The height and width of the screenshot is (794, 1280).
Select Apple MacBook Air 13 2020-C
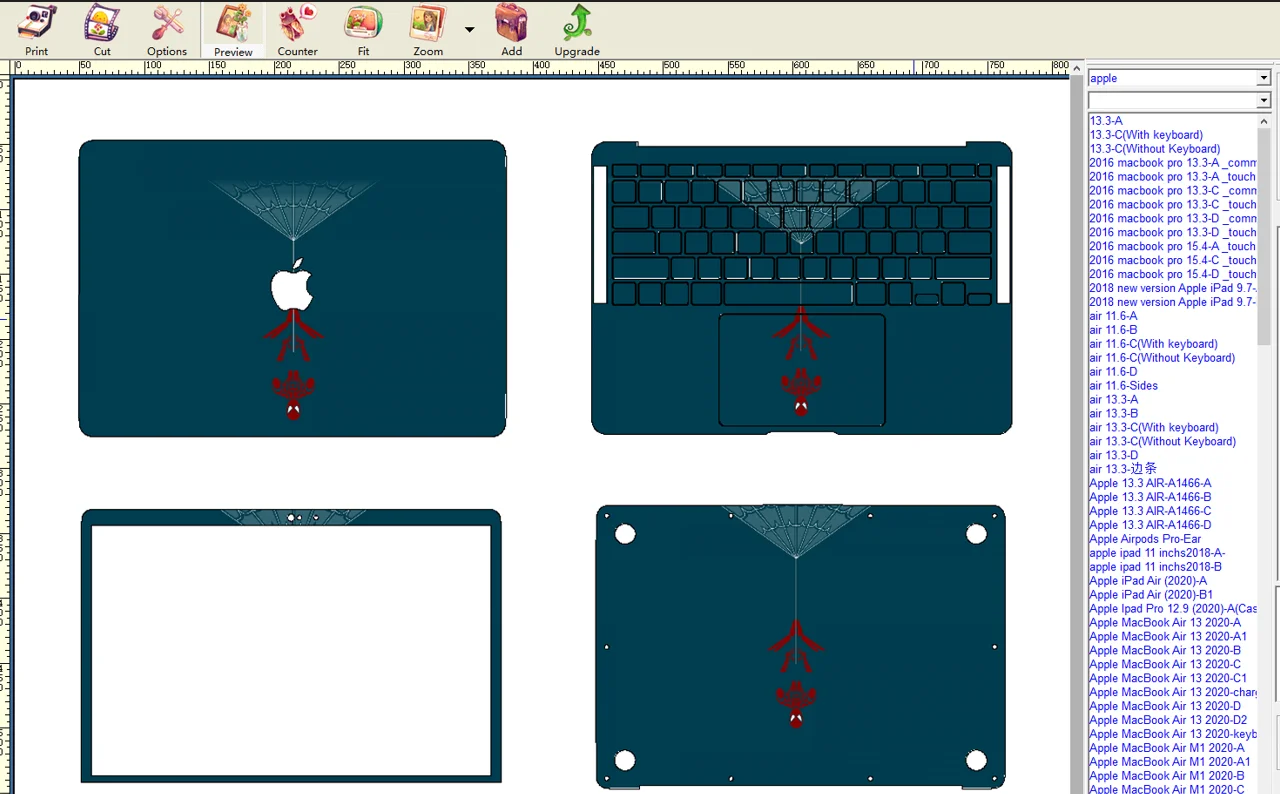coord(1165,665)
